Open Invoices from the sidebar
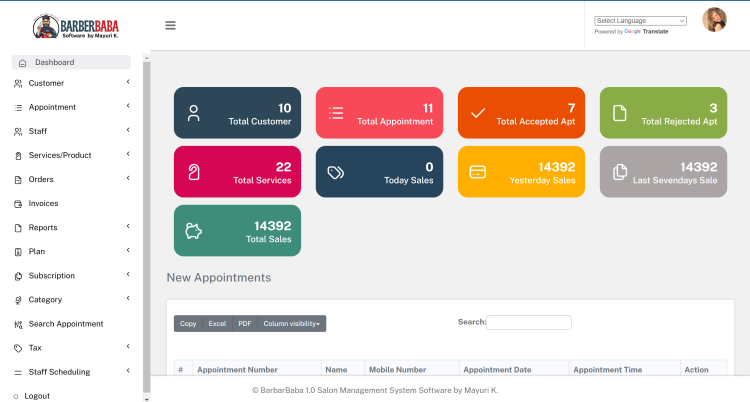Screen dimensions: 750x402 click(x=43, y=203)
